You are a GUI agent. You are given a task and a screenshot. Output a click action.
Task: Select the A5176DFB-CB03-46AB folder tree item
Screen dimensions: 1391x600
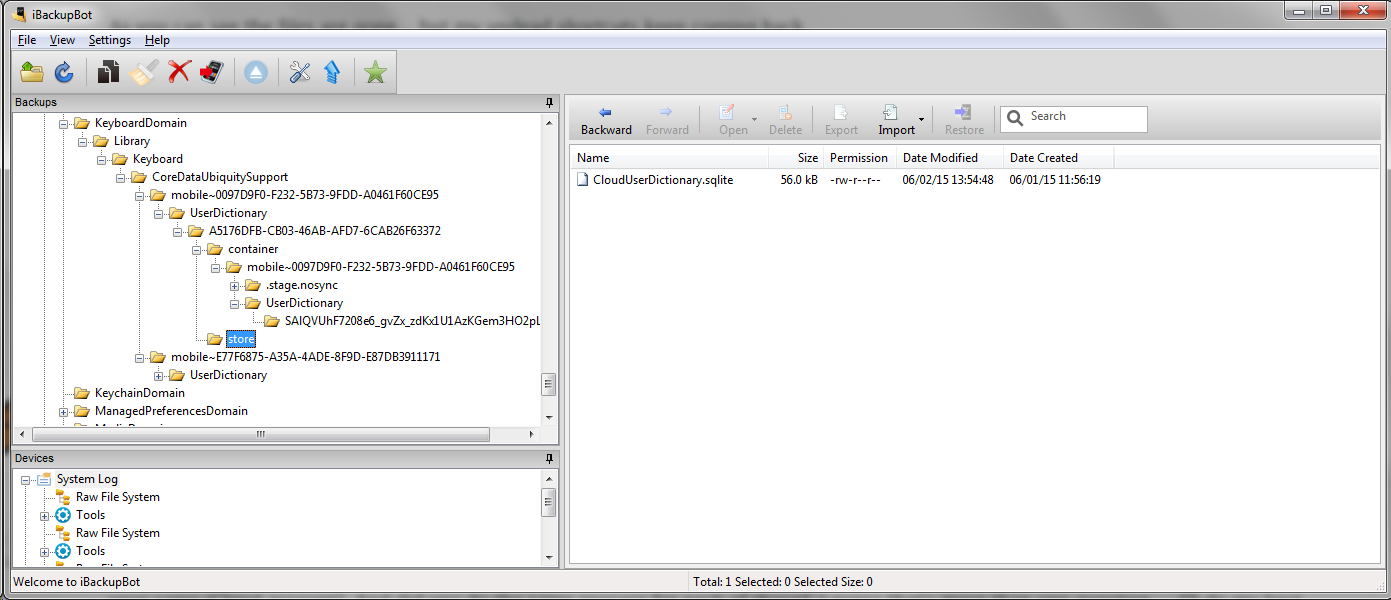325,231
